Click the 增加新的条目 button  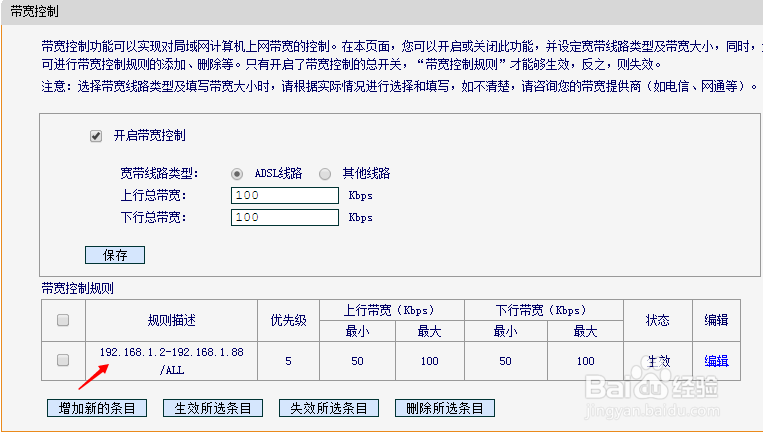click(x=97, y=408)
